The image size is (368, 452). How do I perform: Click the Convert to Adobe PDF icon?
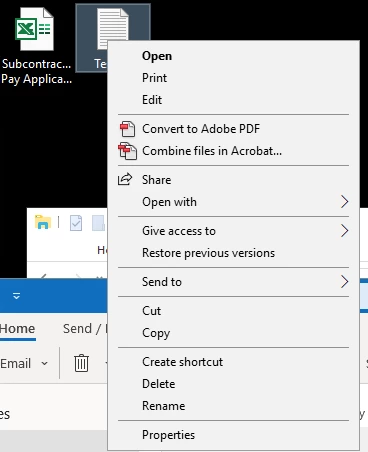(127, 129)
